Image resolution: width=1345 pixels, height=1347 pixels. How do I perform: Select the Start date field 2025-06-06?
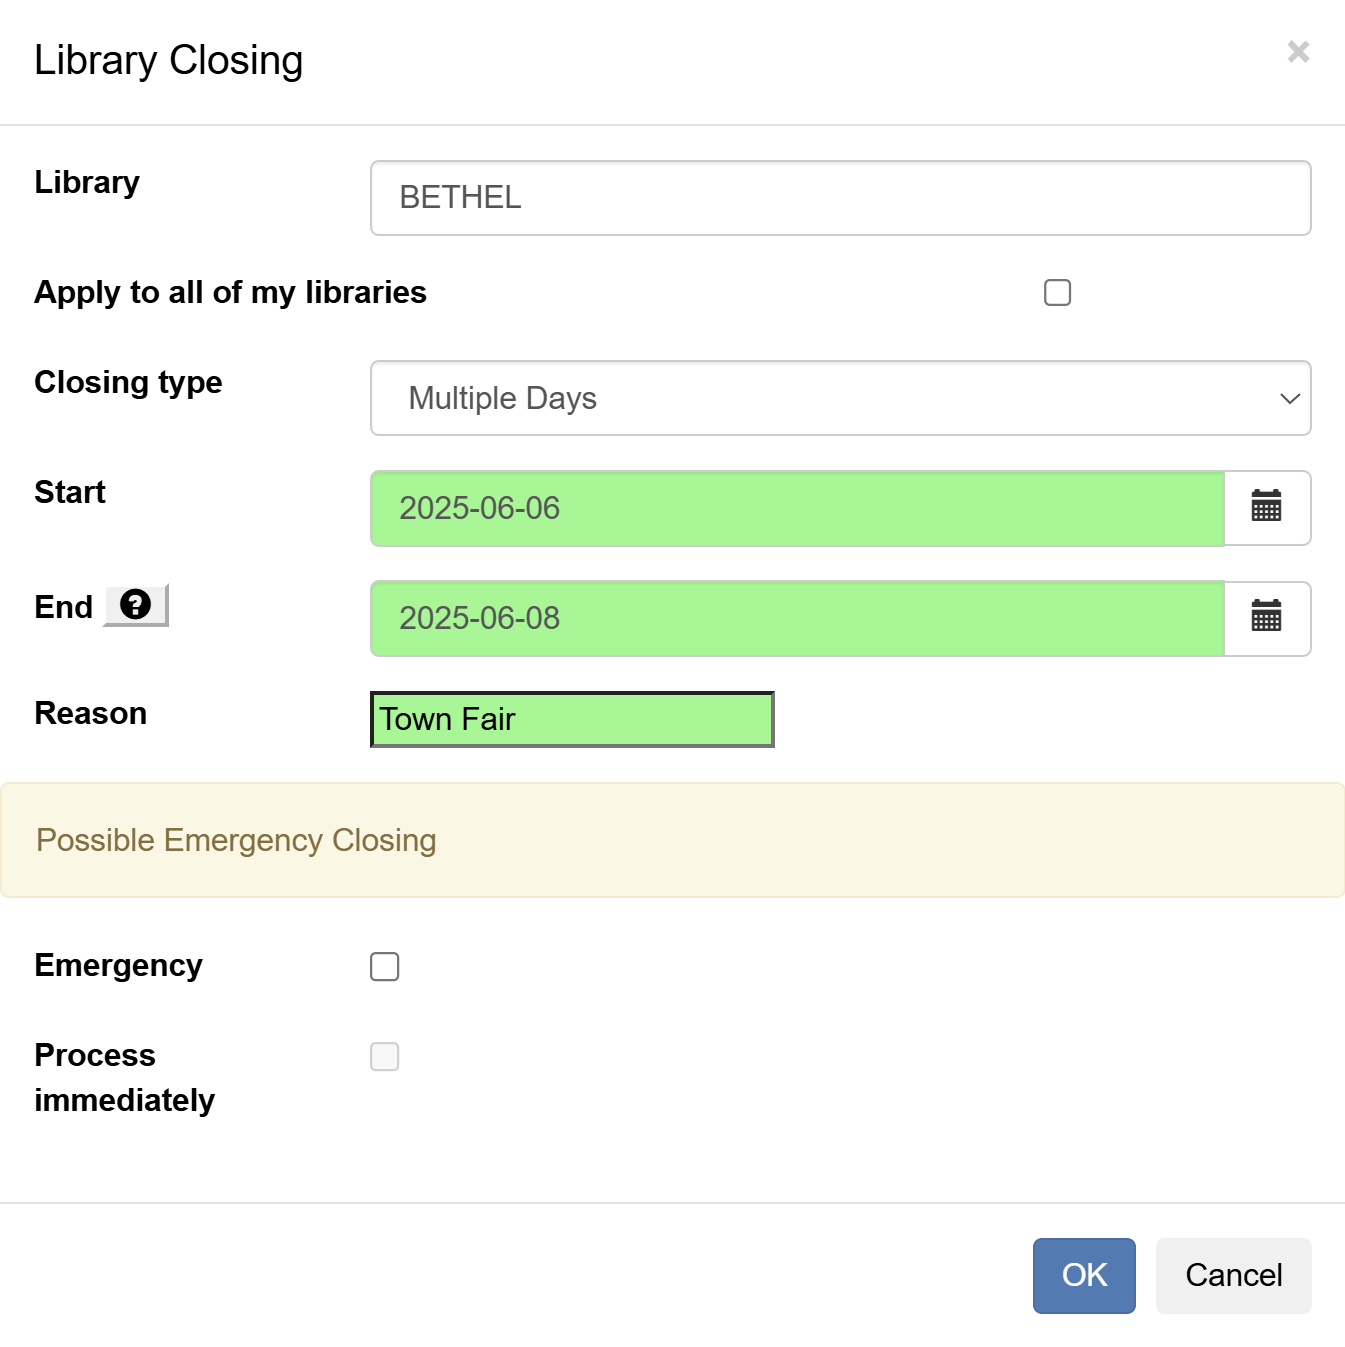point(797,508)
